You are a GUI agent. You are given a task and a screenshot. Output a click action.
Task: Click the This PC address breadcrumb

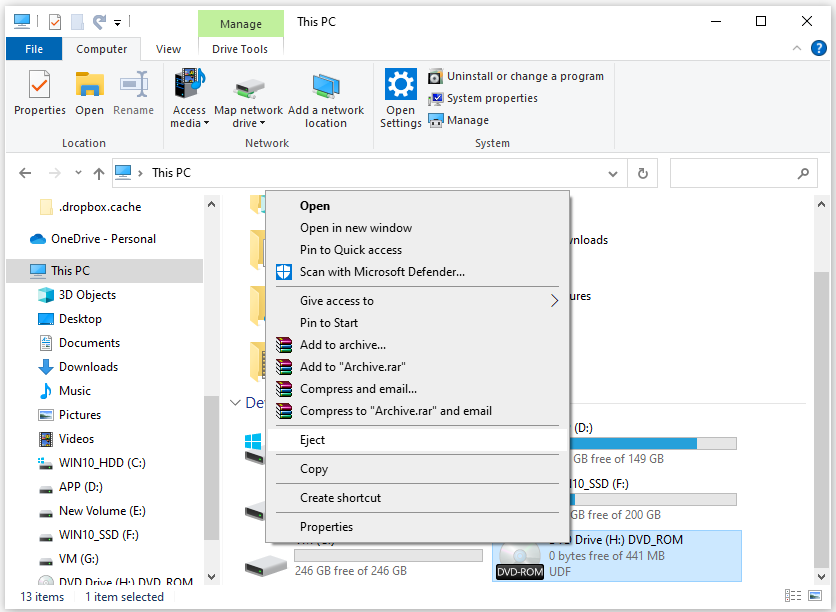[x=171, y=173]
